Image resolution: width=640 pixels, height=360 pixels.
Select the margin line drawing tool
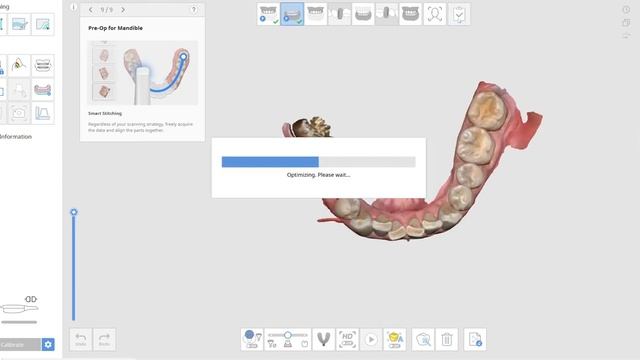coord(19,65)
